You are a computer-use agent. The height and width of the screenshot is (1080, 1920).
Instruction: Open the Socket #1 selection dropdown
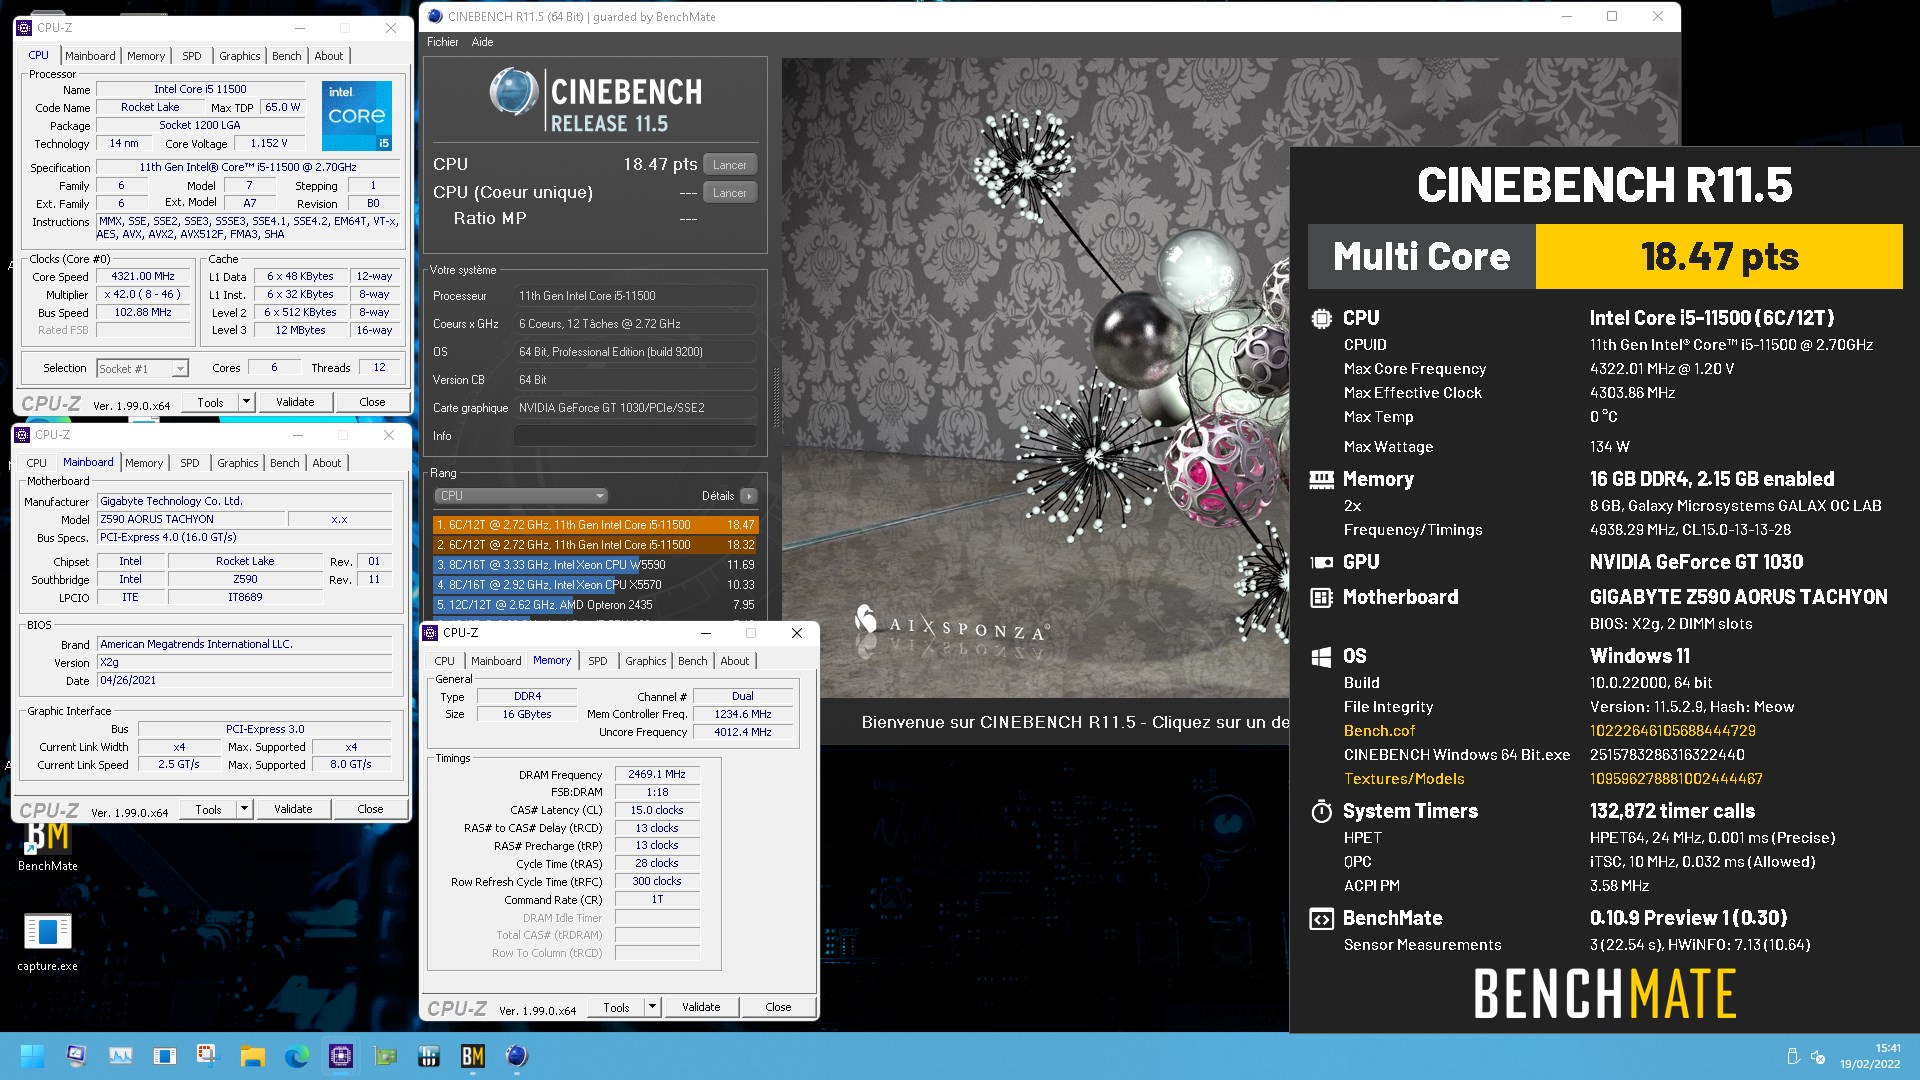(x=142, y=368)
